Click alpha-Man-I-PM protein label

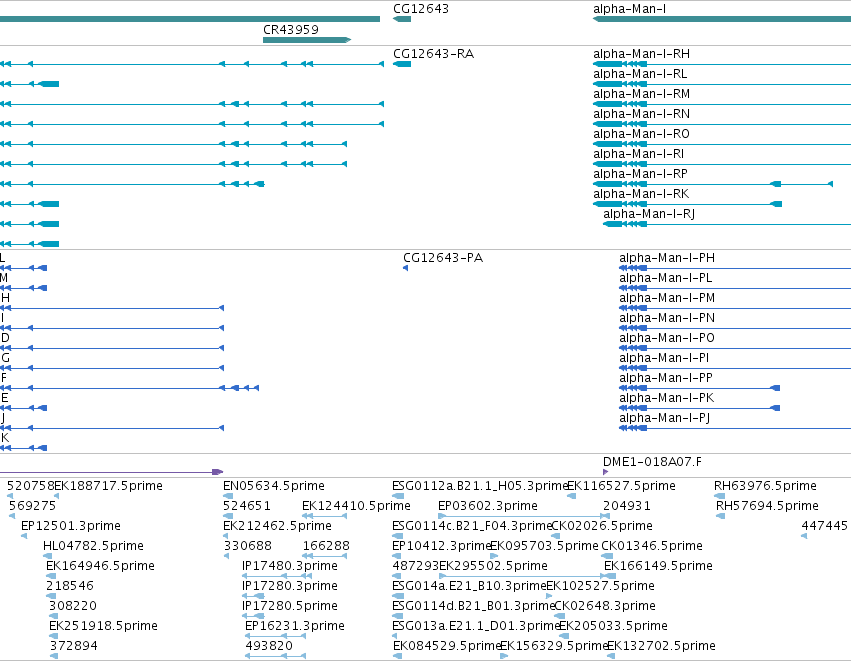click(x=667, y=298)
